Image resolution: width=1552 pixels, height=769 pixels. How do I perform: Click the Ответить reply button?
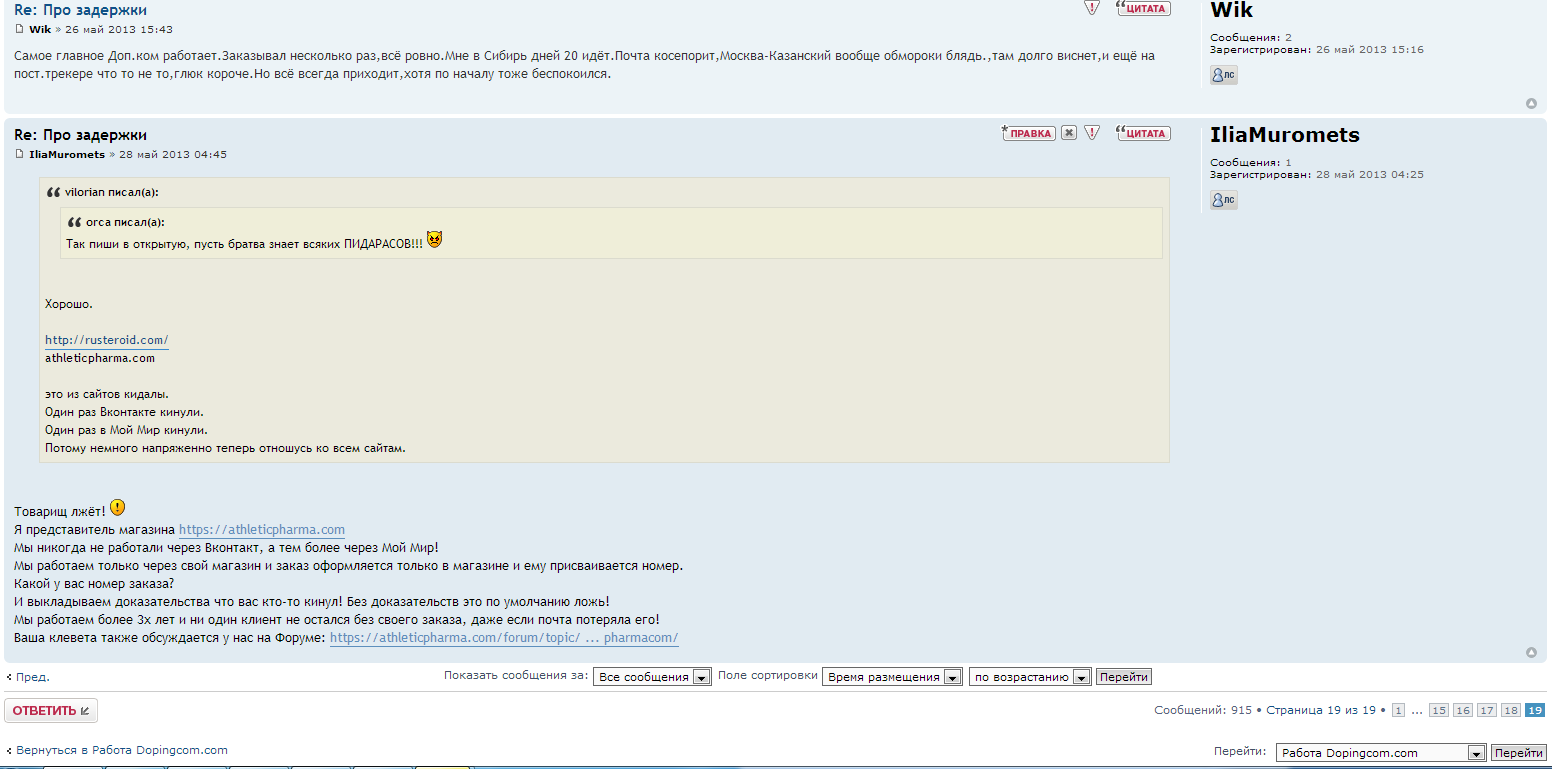(x=51, y=711)
